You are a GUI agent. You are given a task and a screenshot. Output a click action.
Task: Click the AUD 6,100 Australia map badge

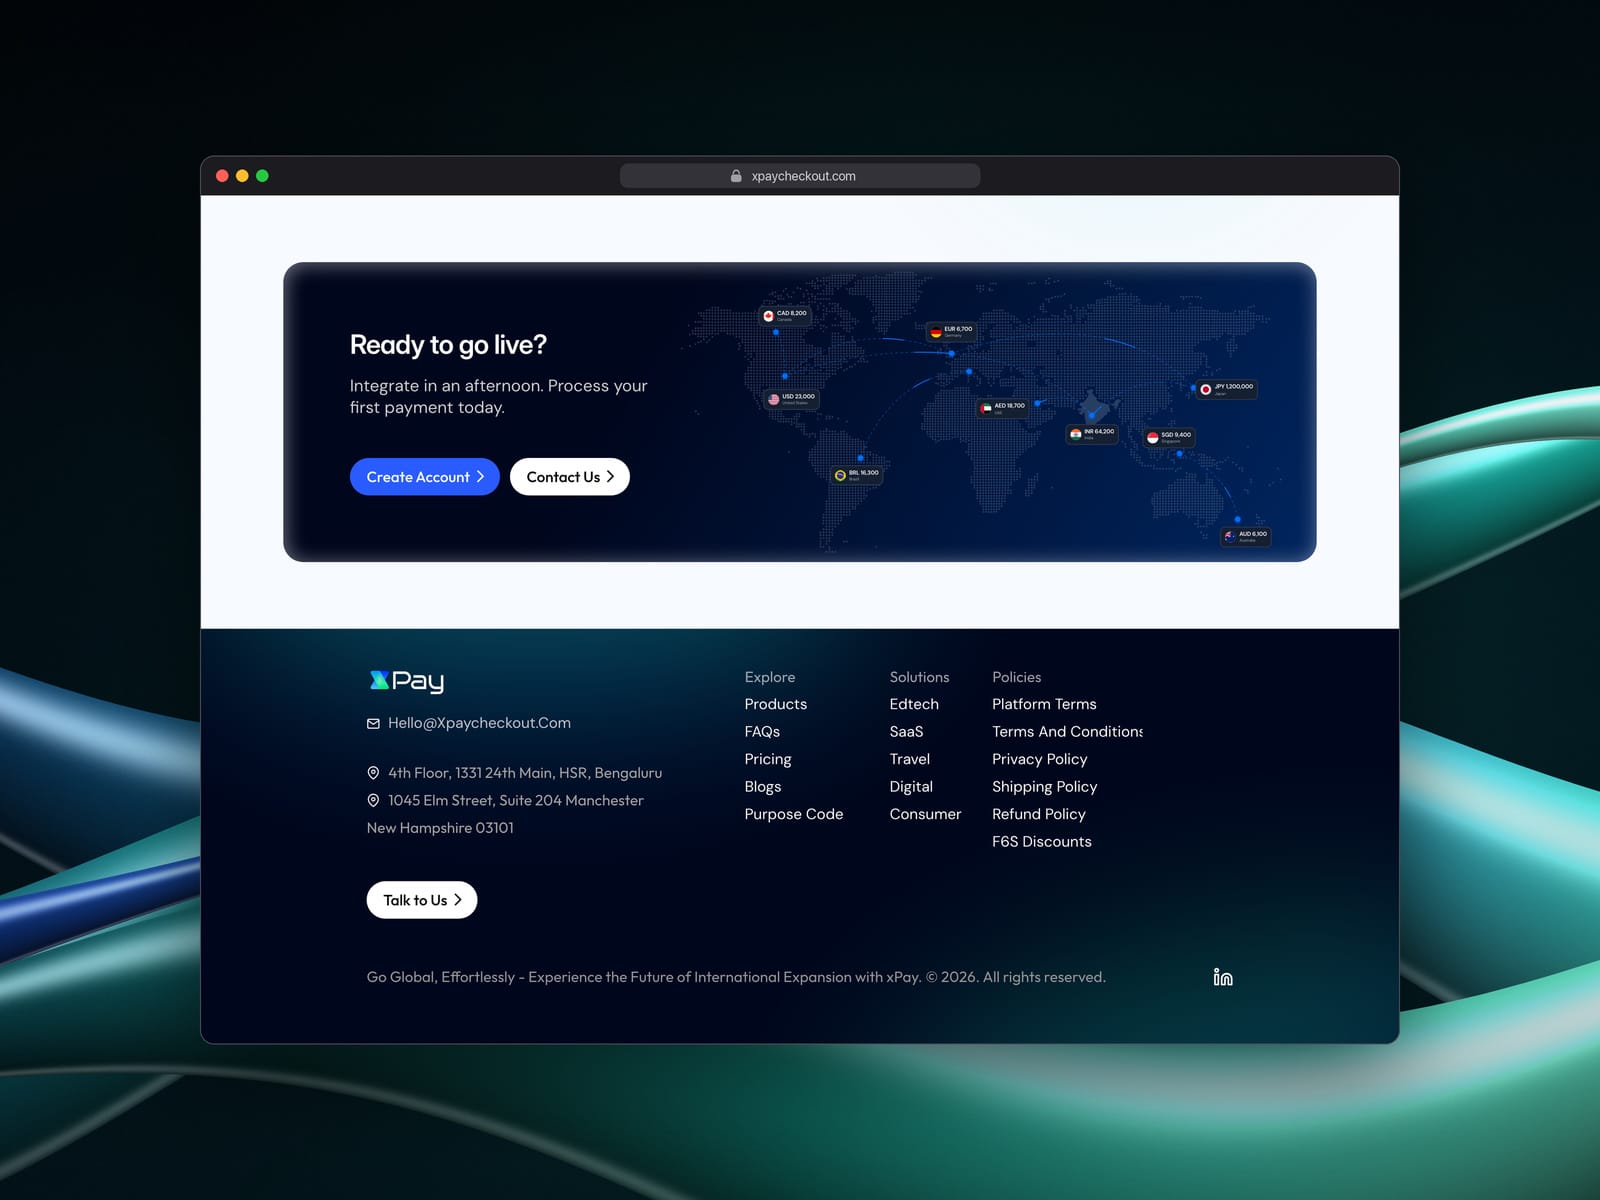(1246, 535)
